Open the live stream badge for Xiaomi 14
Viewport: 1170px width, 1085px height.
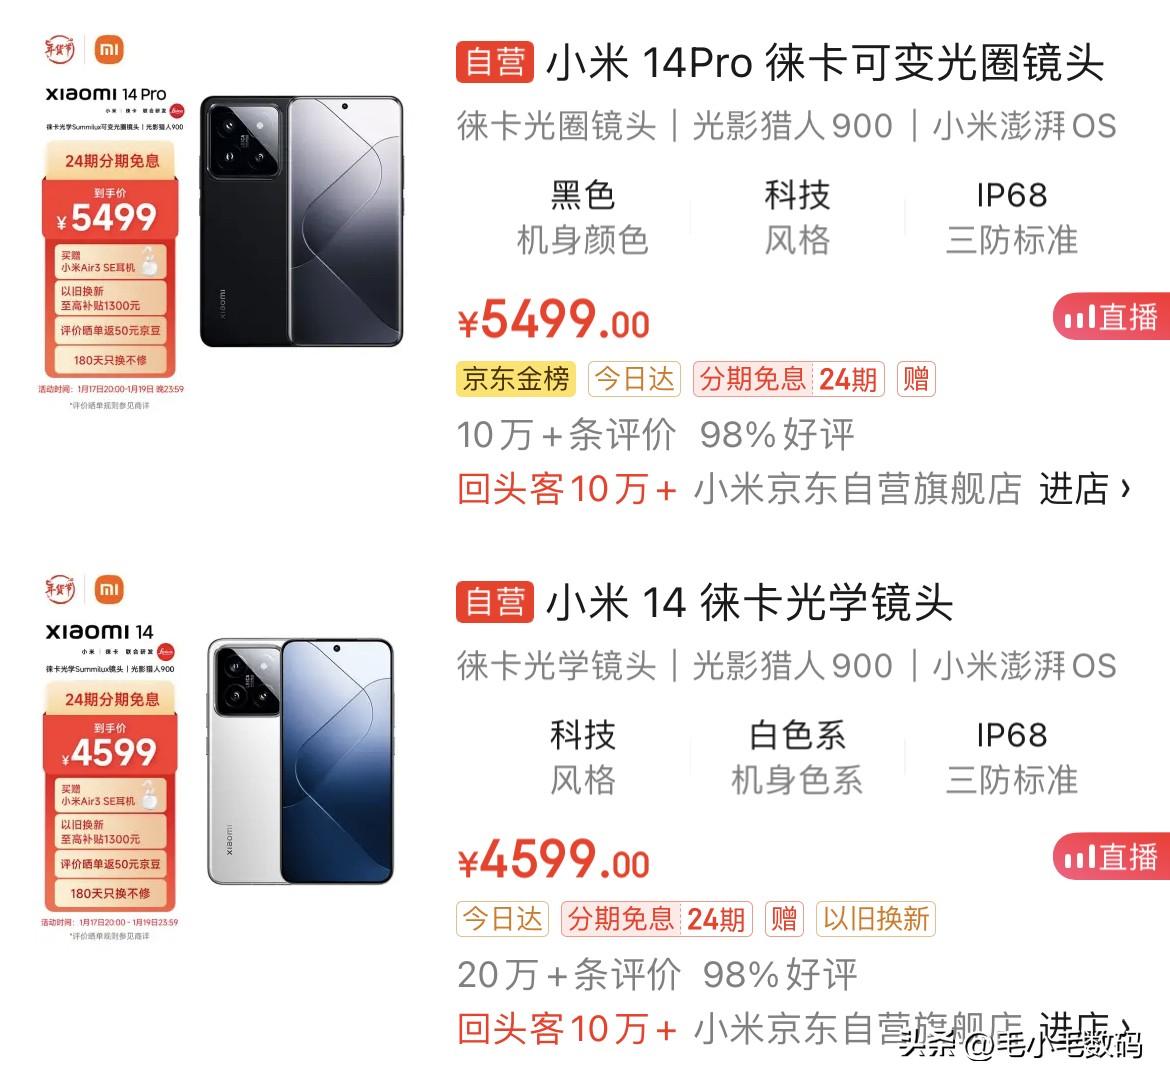click(1112, 857)
